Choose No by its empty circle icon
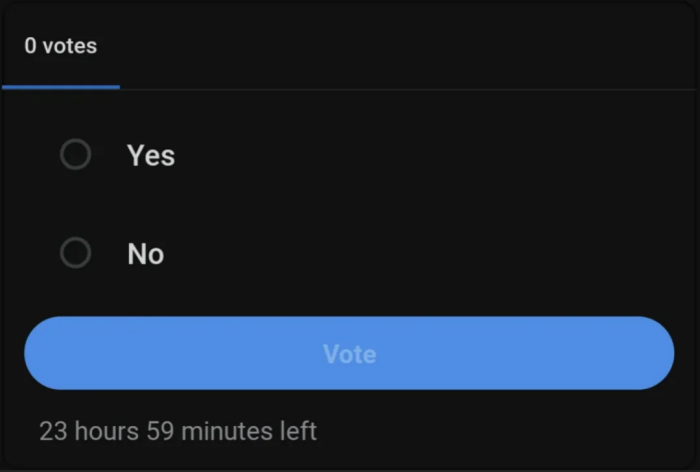 coord(76,254)
